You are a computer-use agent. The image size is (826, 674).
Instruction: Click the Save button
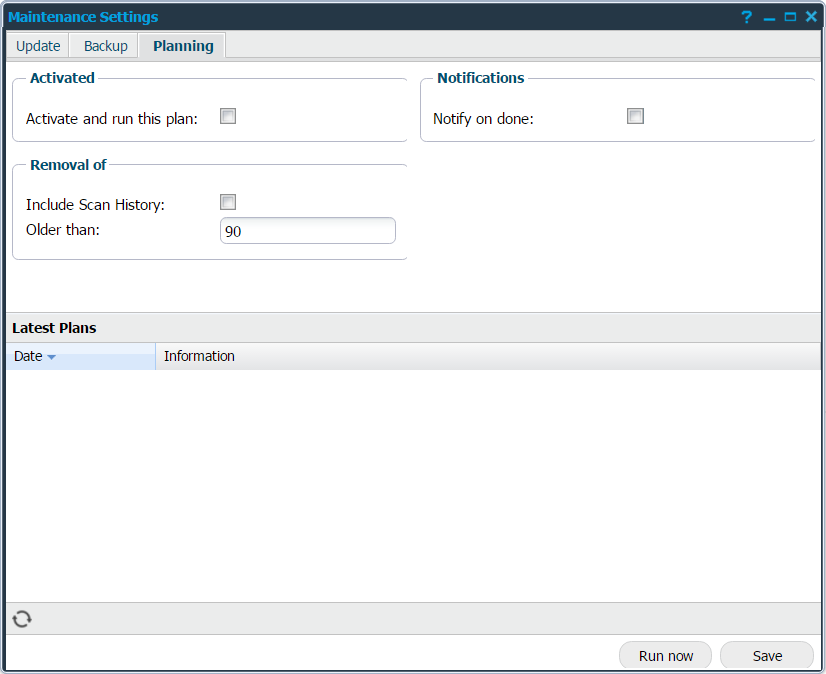coord(767,656)
